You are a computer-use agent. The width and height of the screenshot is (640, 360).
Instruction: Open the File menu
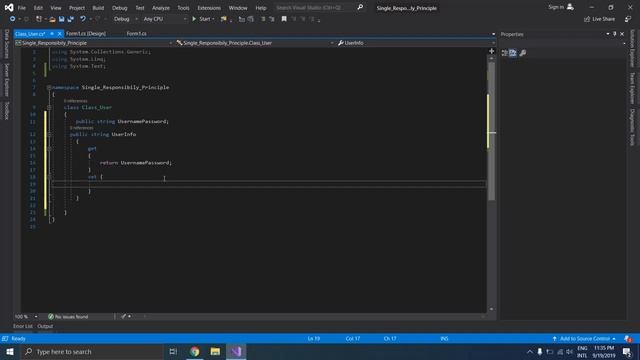(x=22, y=8)
